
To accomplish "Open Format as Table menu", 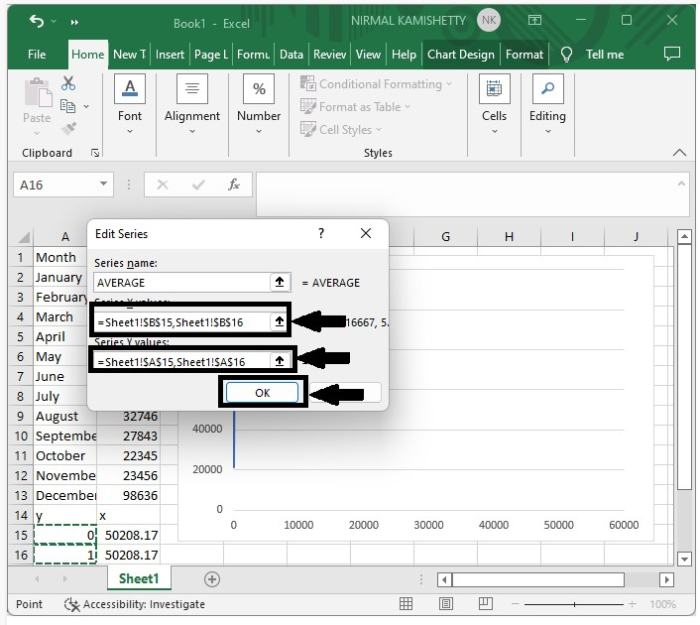I will click(355, 107).
